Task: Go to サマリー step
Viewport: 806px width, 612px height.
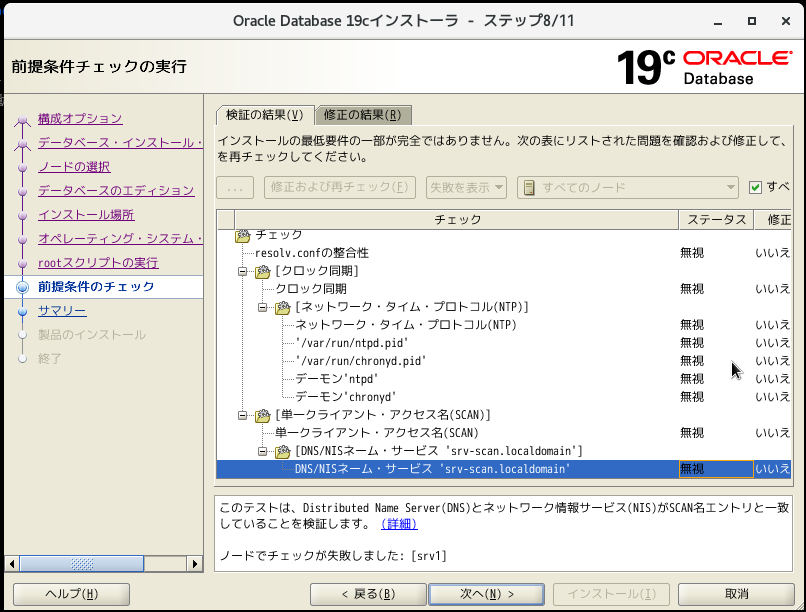Action: tap(62, 311)
